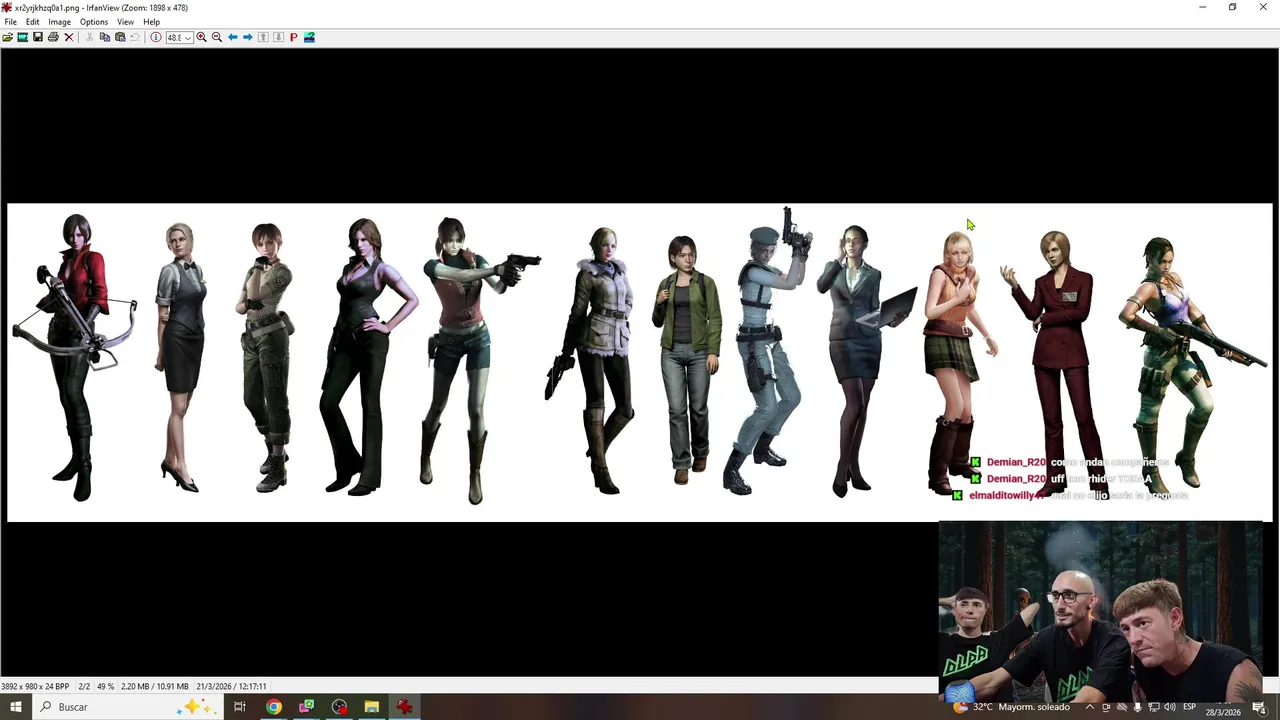Image resolution: width=1280 pixels, height=720 pixels.
Task: Click the previous page up-arrow icon
Action: [263, 37]
